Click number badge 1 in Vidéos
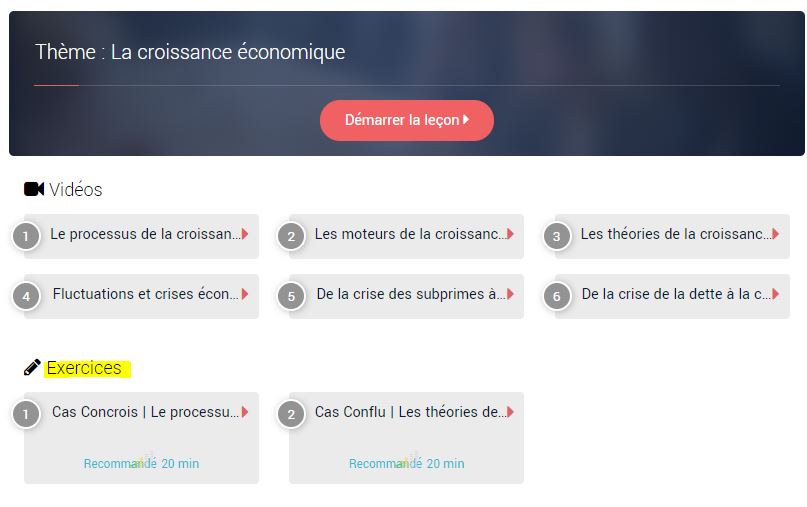This screenshot has width=807, height=507. [x=26, y=237]
